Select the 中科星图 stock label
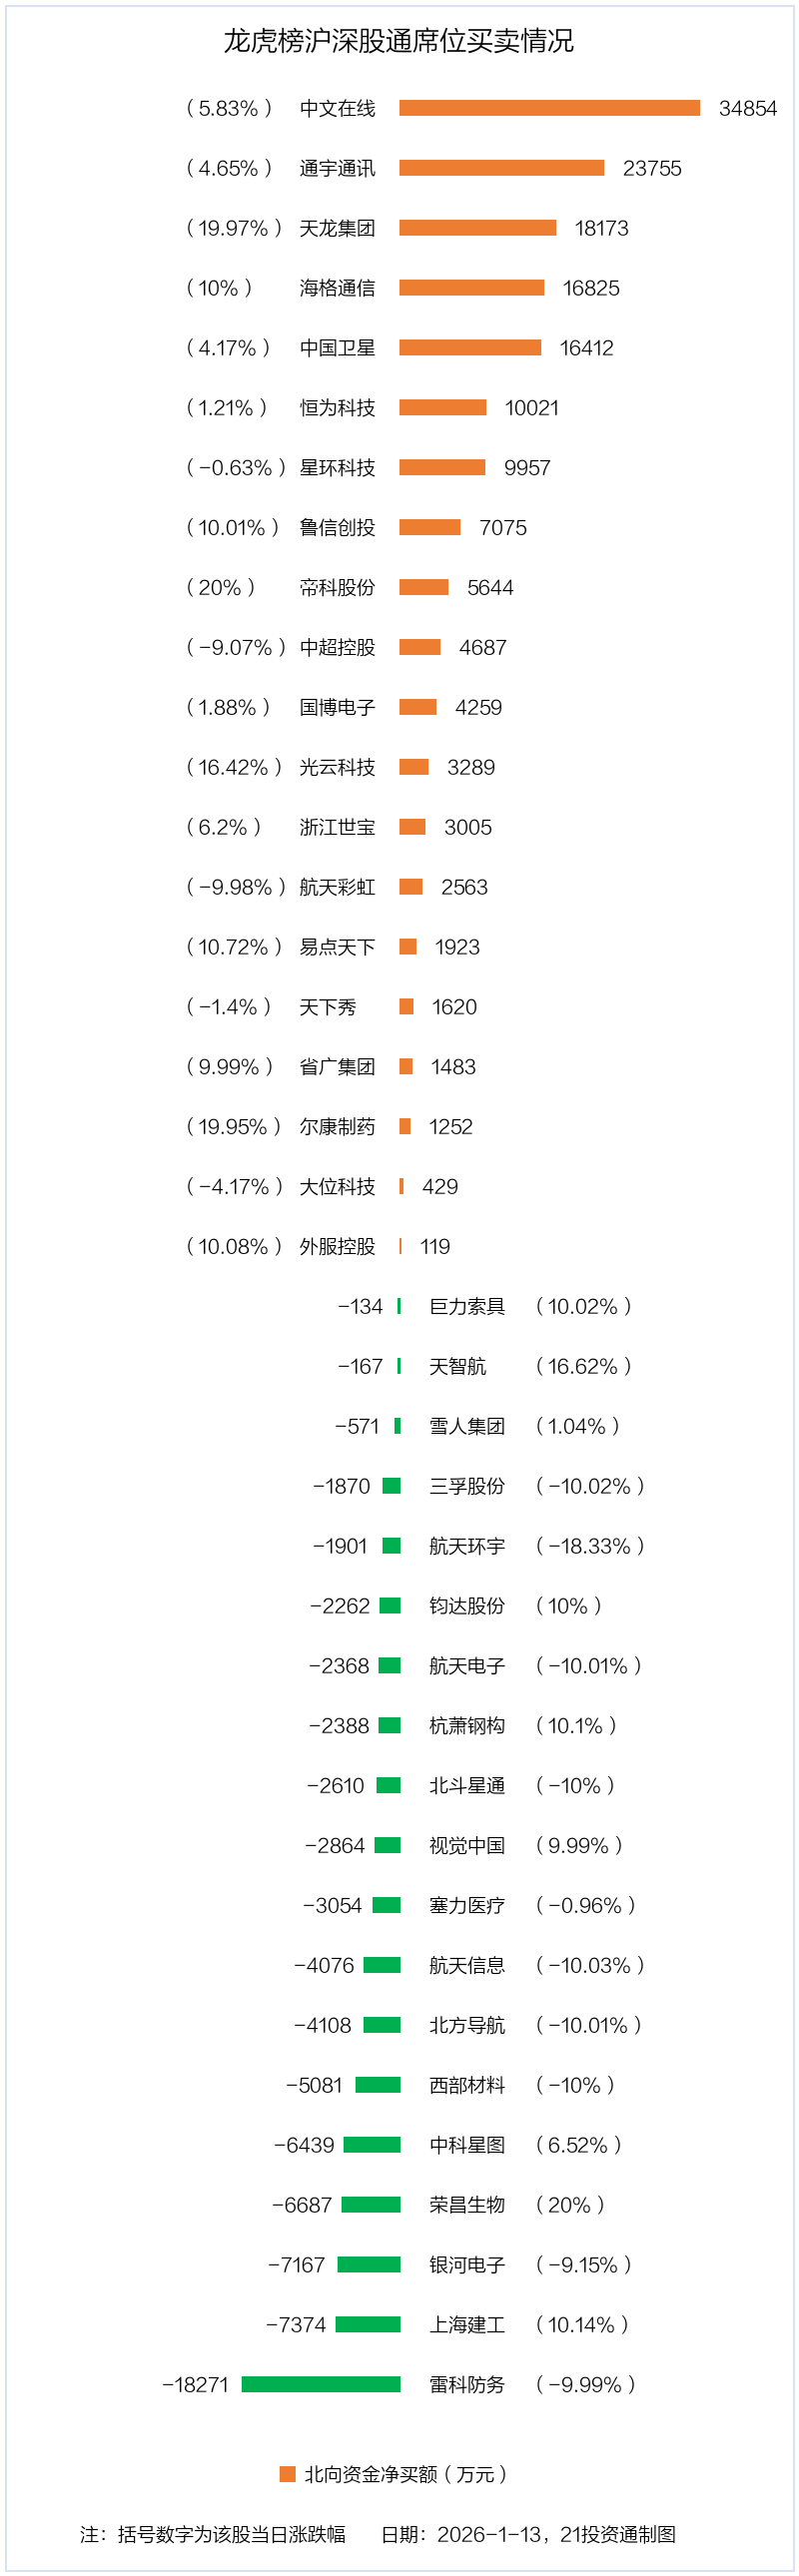Viewport: 799px width, 2576px height. coord(467,2144)
